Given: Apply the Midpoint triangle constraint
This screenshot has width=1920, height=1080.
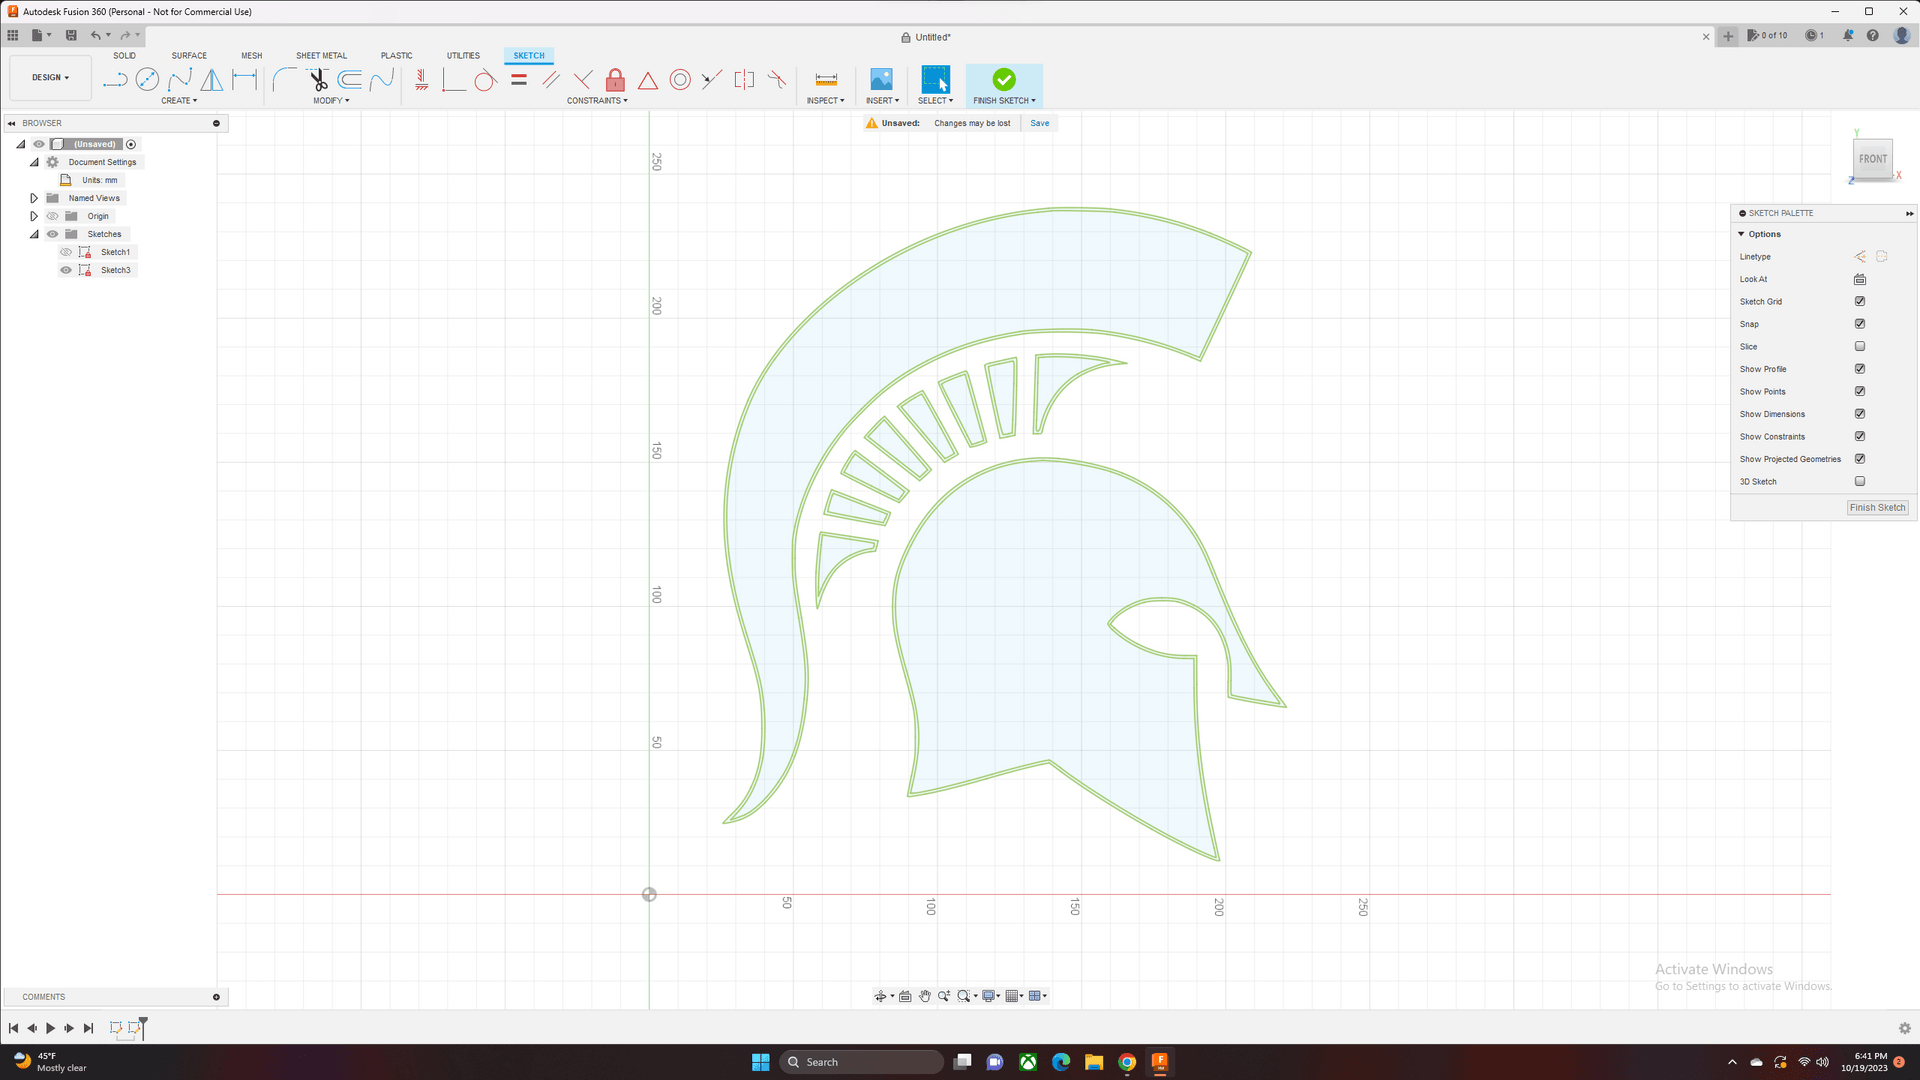Looking at the screenshot, I should pos(648,79).
